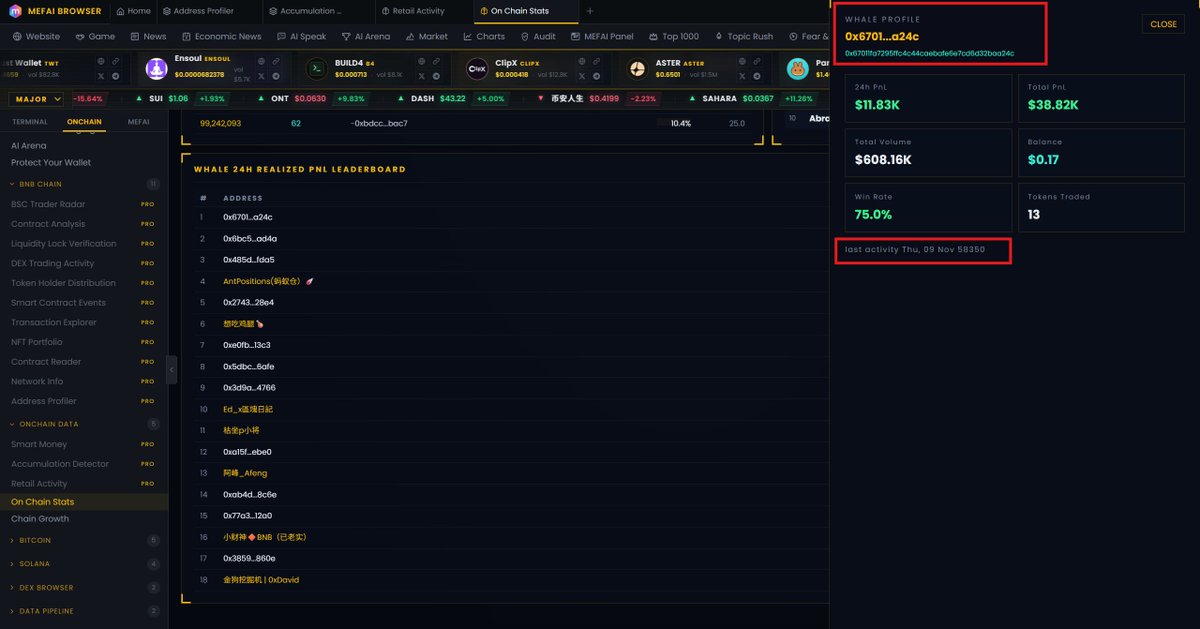Image resolution: width=1200 pixels, height=629 pixels.
Task: Switch to the Accumulation browser tab
Action: (318, 11)
